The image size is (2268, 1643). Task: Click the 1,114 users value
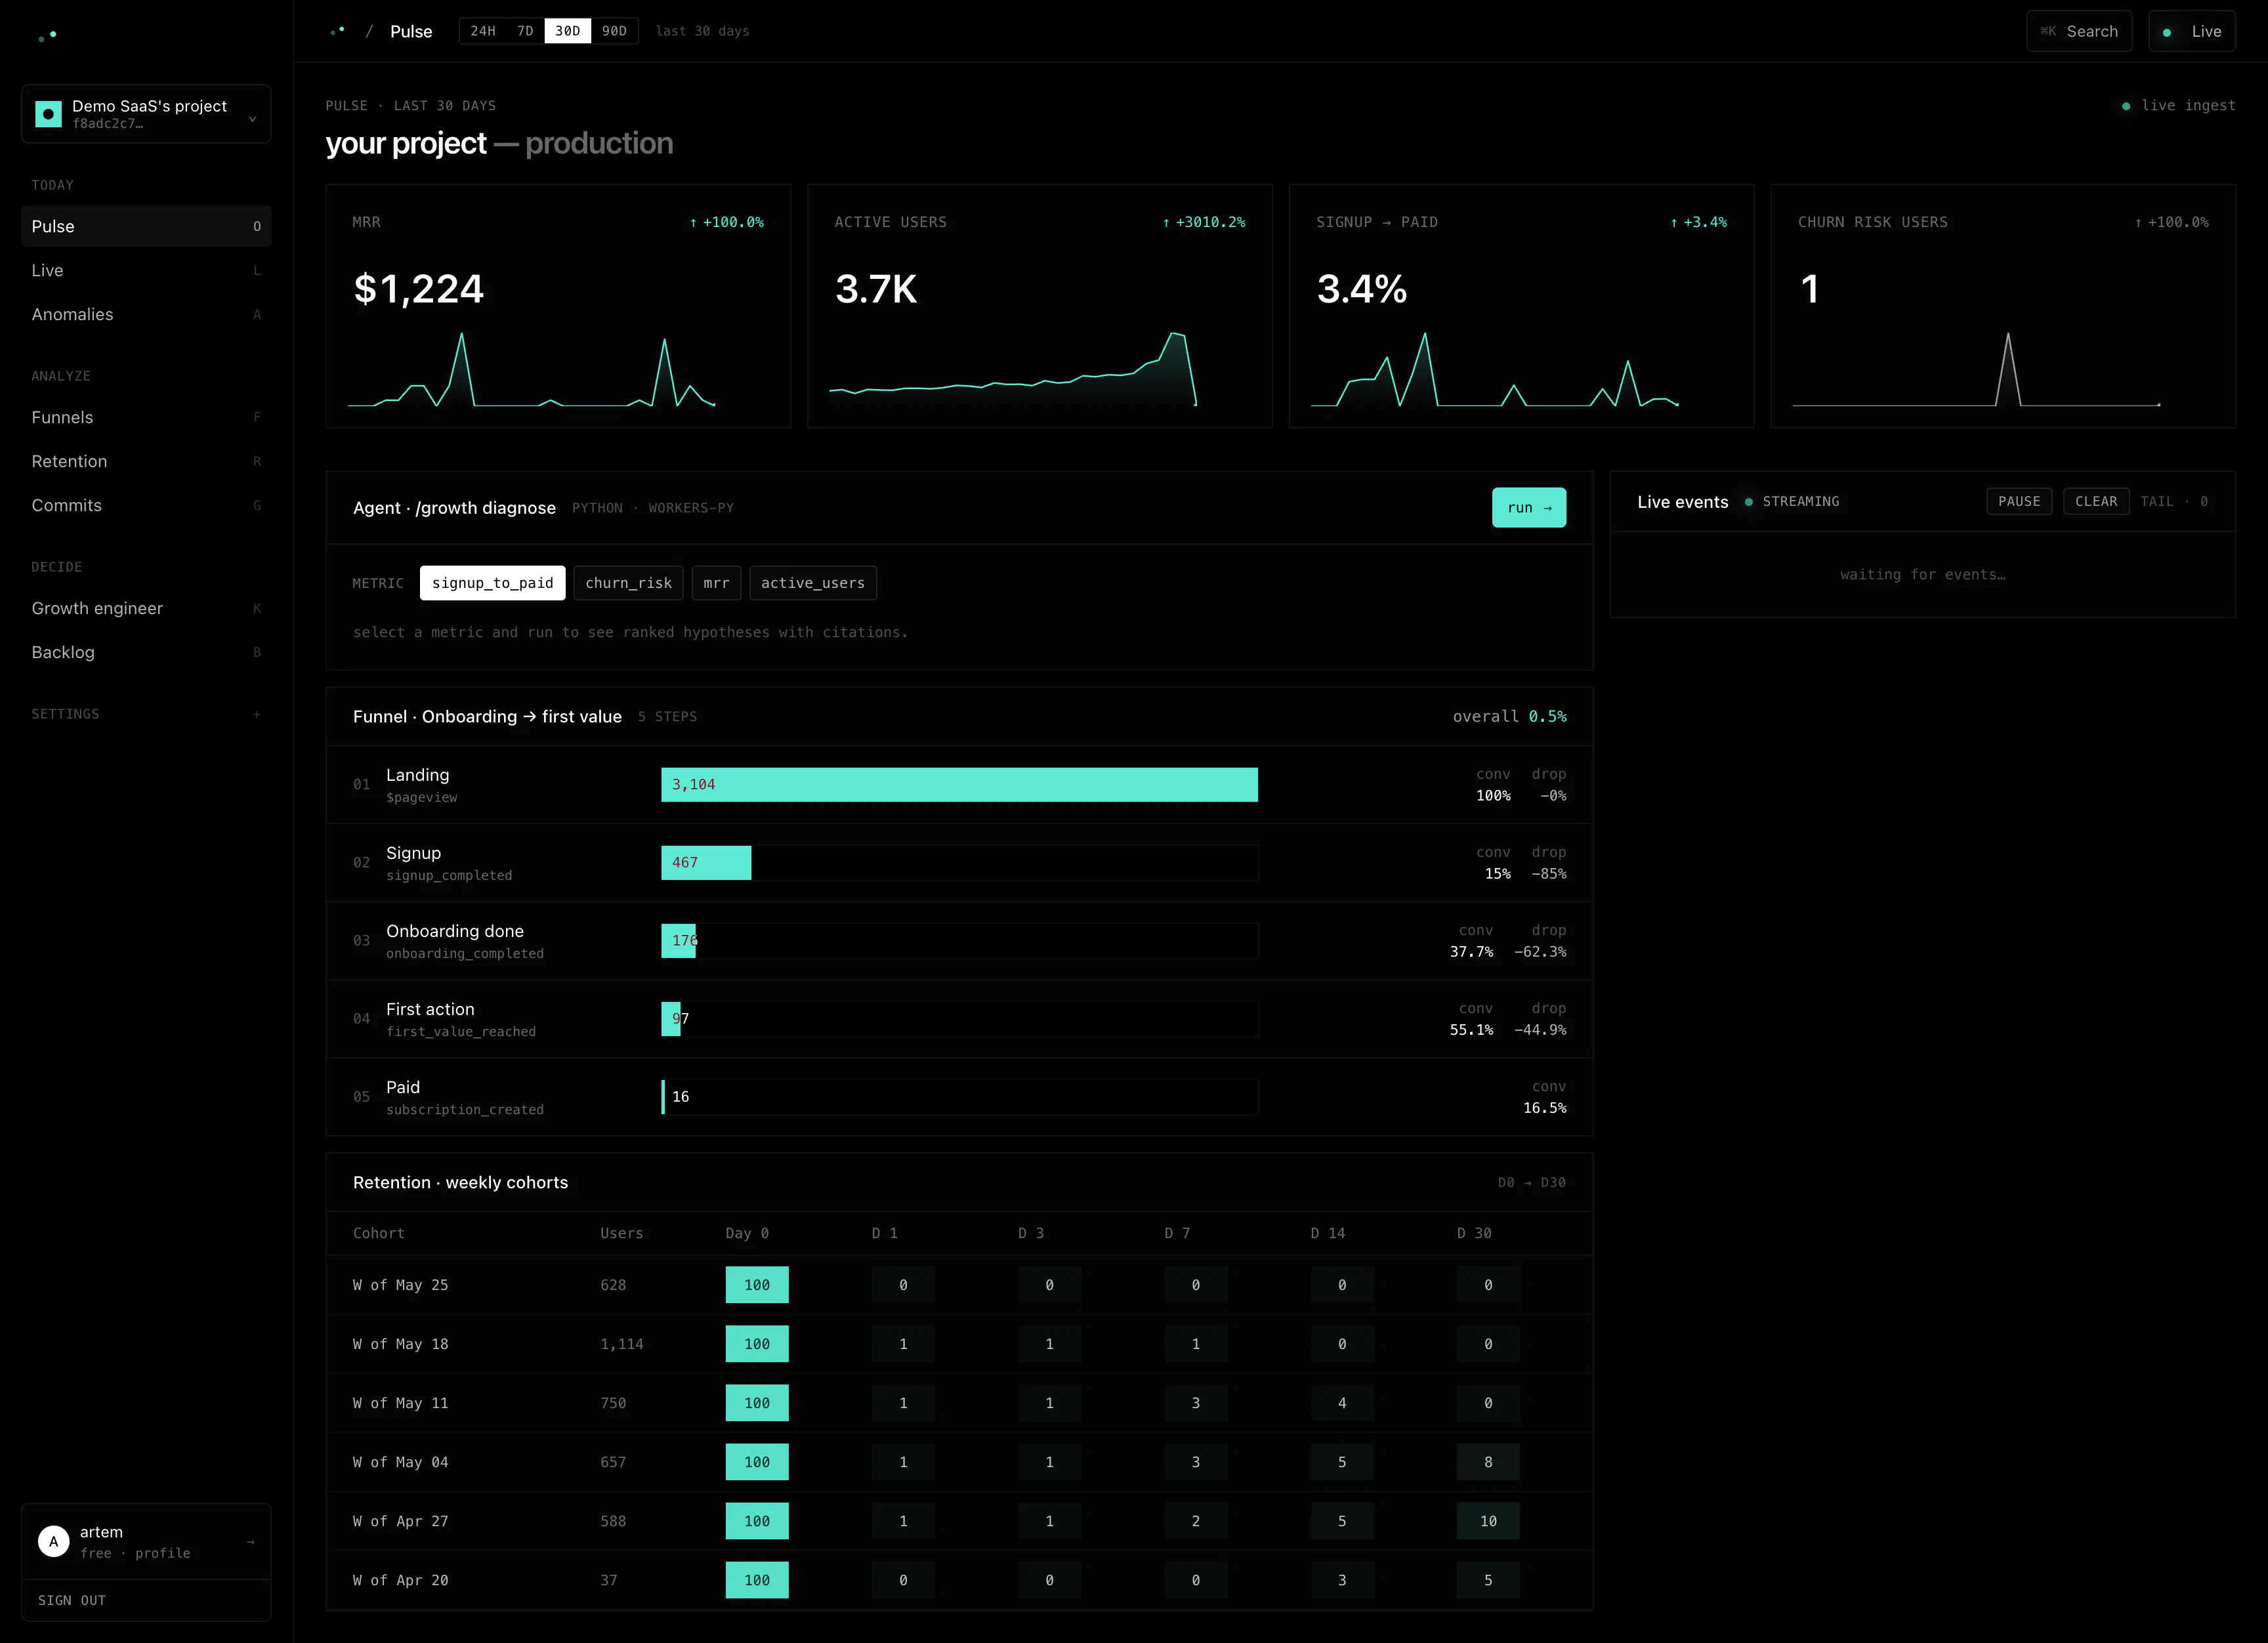coord(622,1344)
